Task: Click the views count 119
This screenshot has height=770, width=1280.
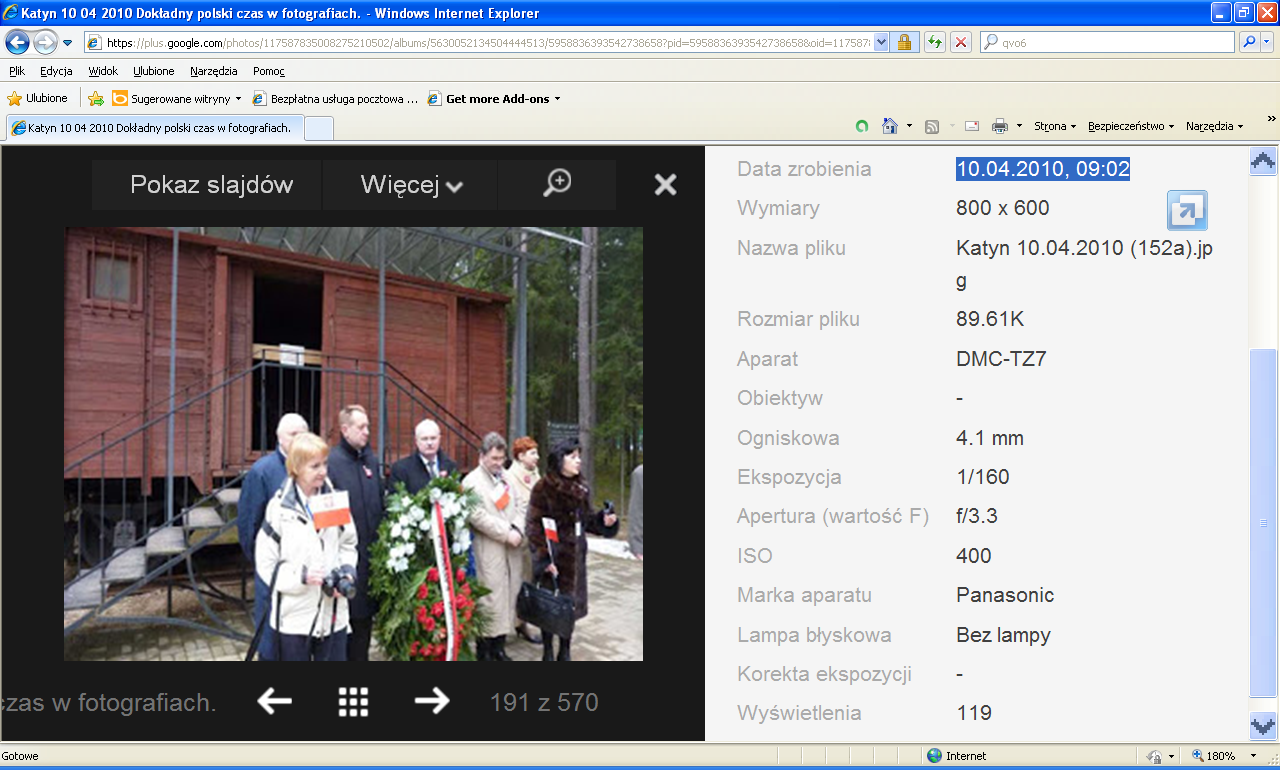Action: [x=974, y=713]
